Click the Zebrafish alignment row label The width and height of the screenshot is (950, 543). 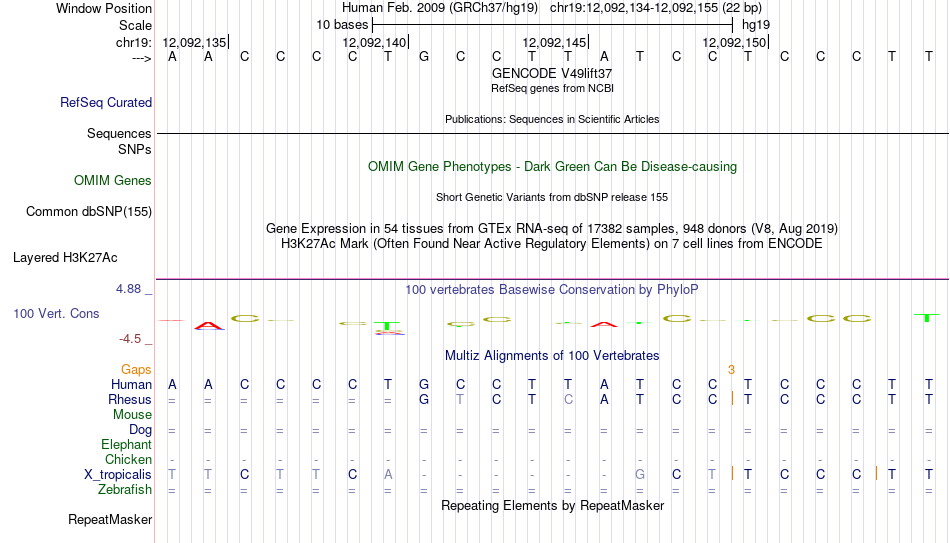pos(125,489)
